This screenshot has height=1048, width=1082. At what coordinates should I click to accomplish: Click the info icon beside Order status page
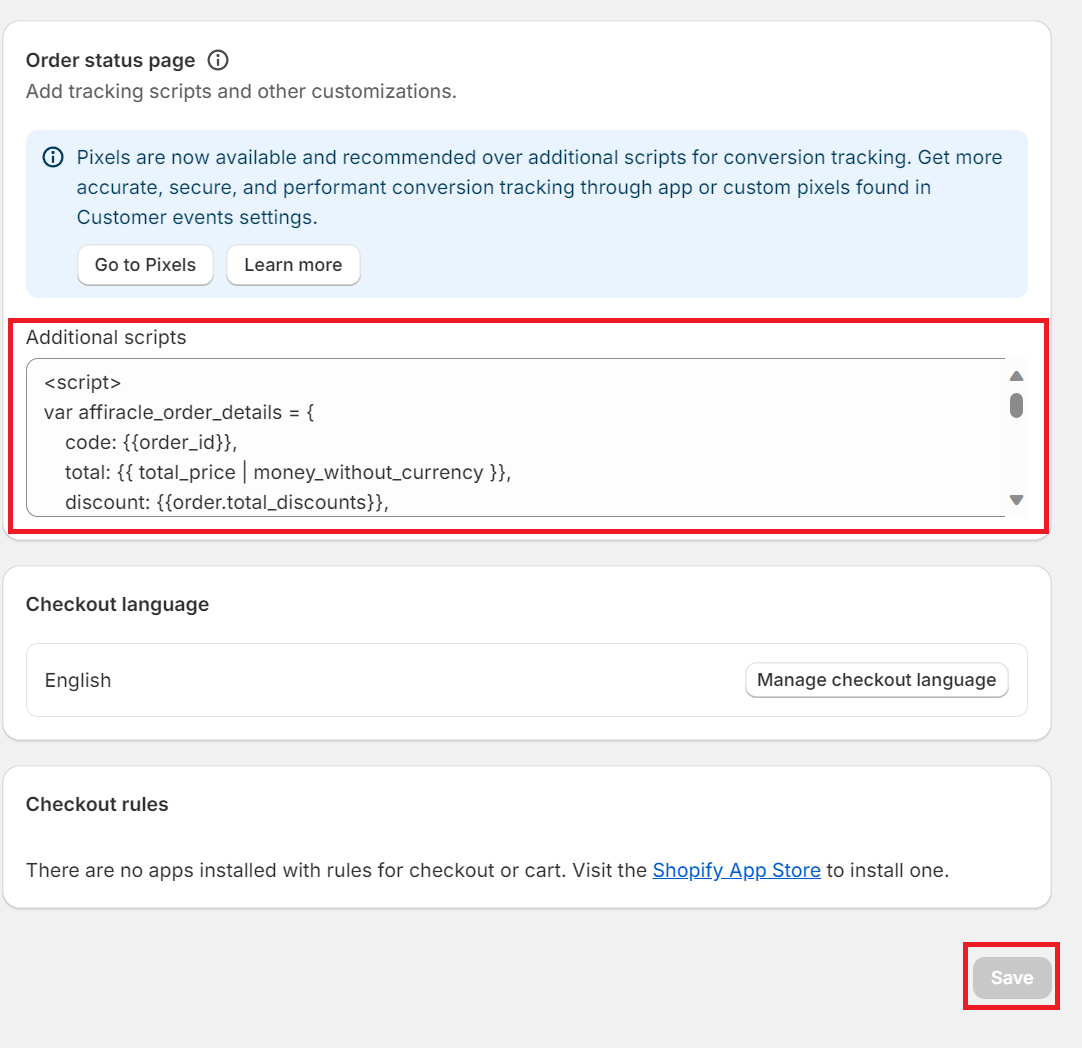218,60
